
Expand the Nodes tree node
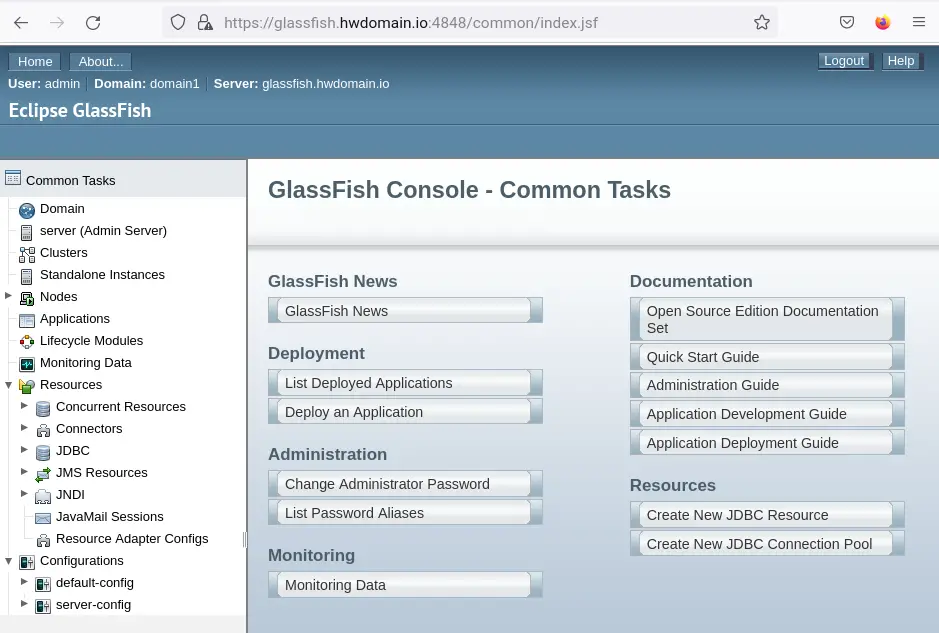tap(9, 296)
